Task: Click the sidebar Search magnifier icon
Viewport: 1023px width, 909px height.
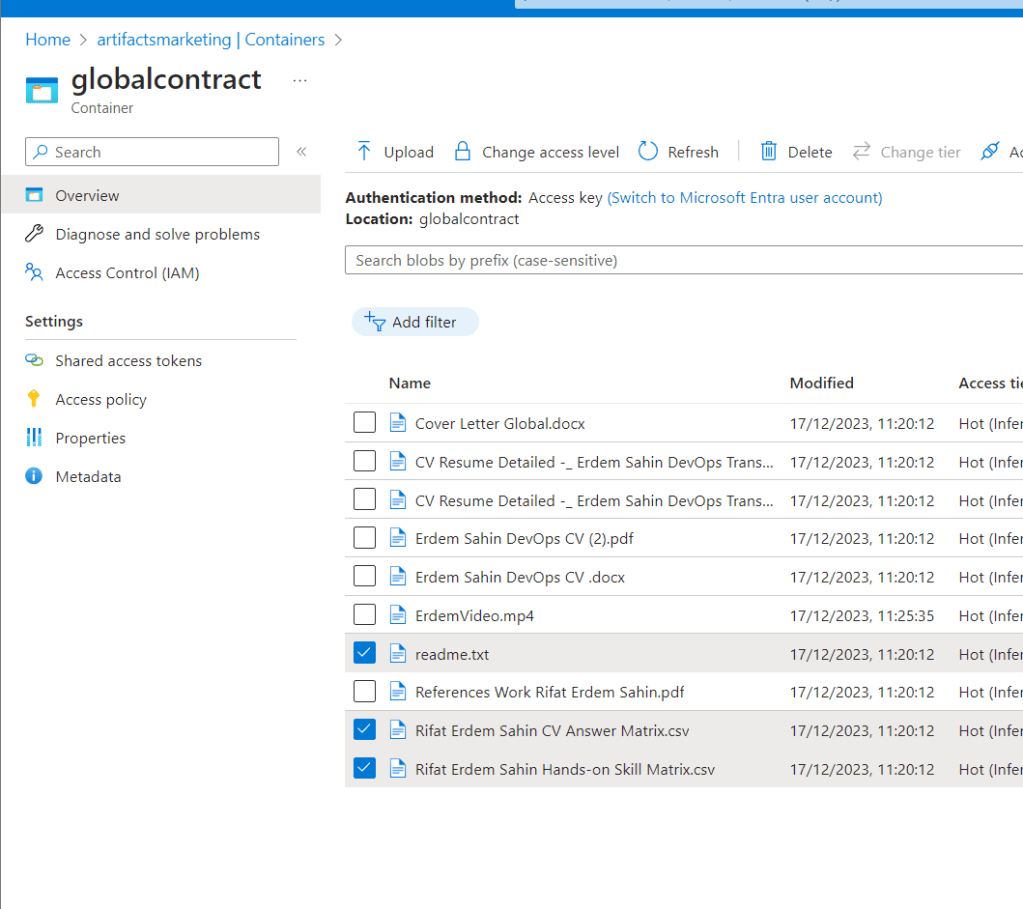Action: 40,151
